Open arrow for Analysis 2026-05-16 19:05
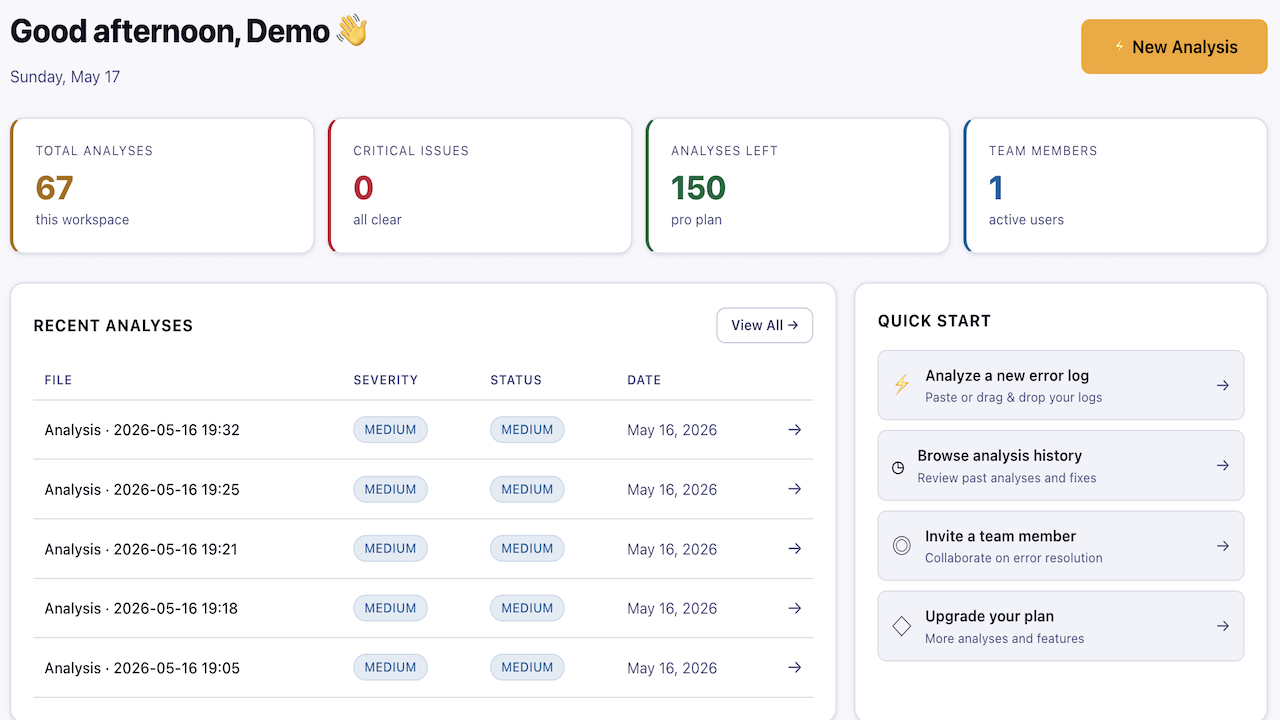 coord(795,668)
